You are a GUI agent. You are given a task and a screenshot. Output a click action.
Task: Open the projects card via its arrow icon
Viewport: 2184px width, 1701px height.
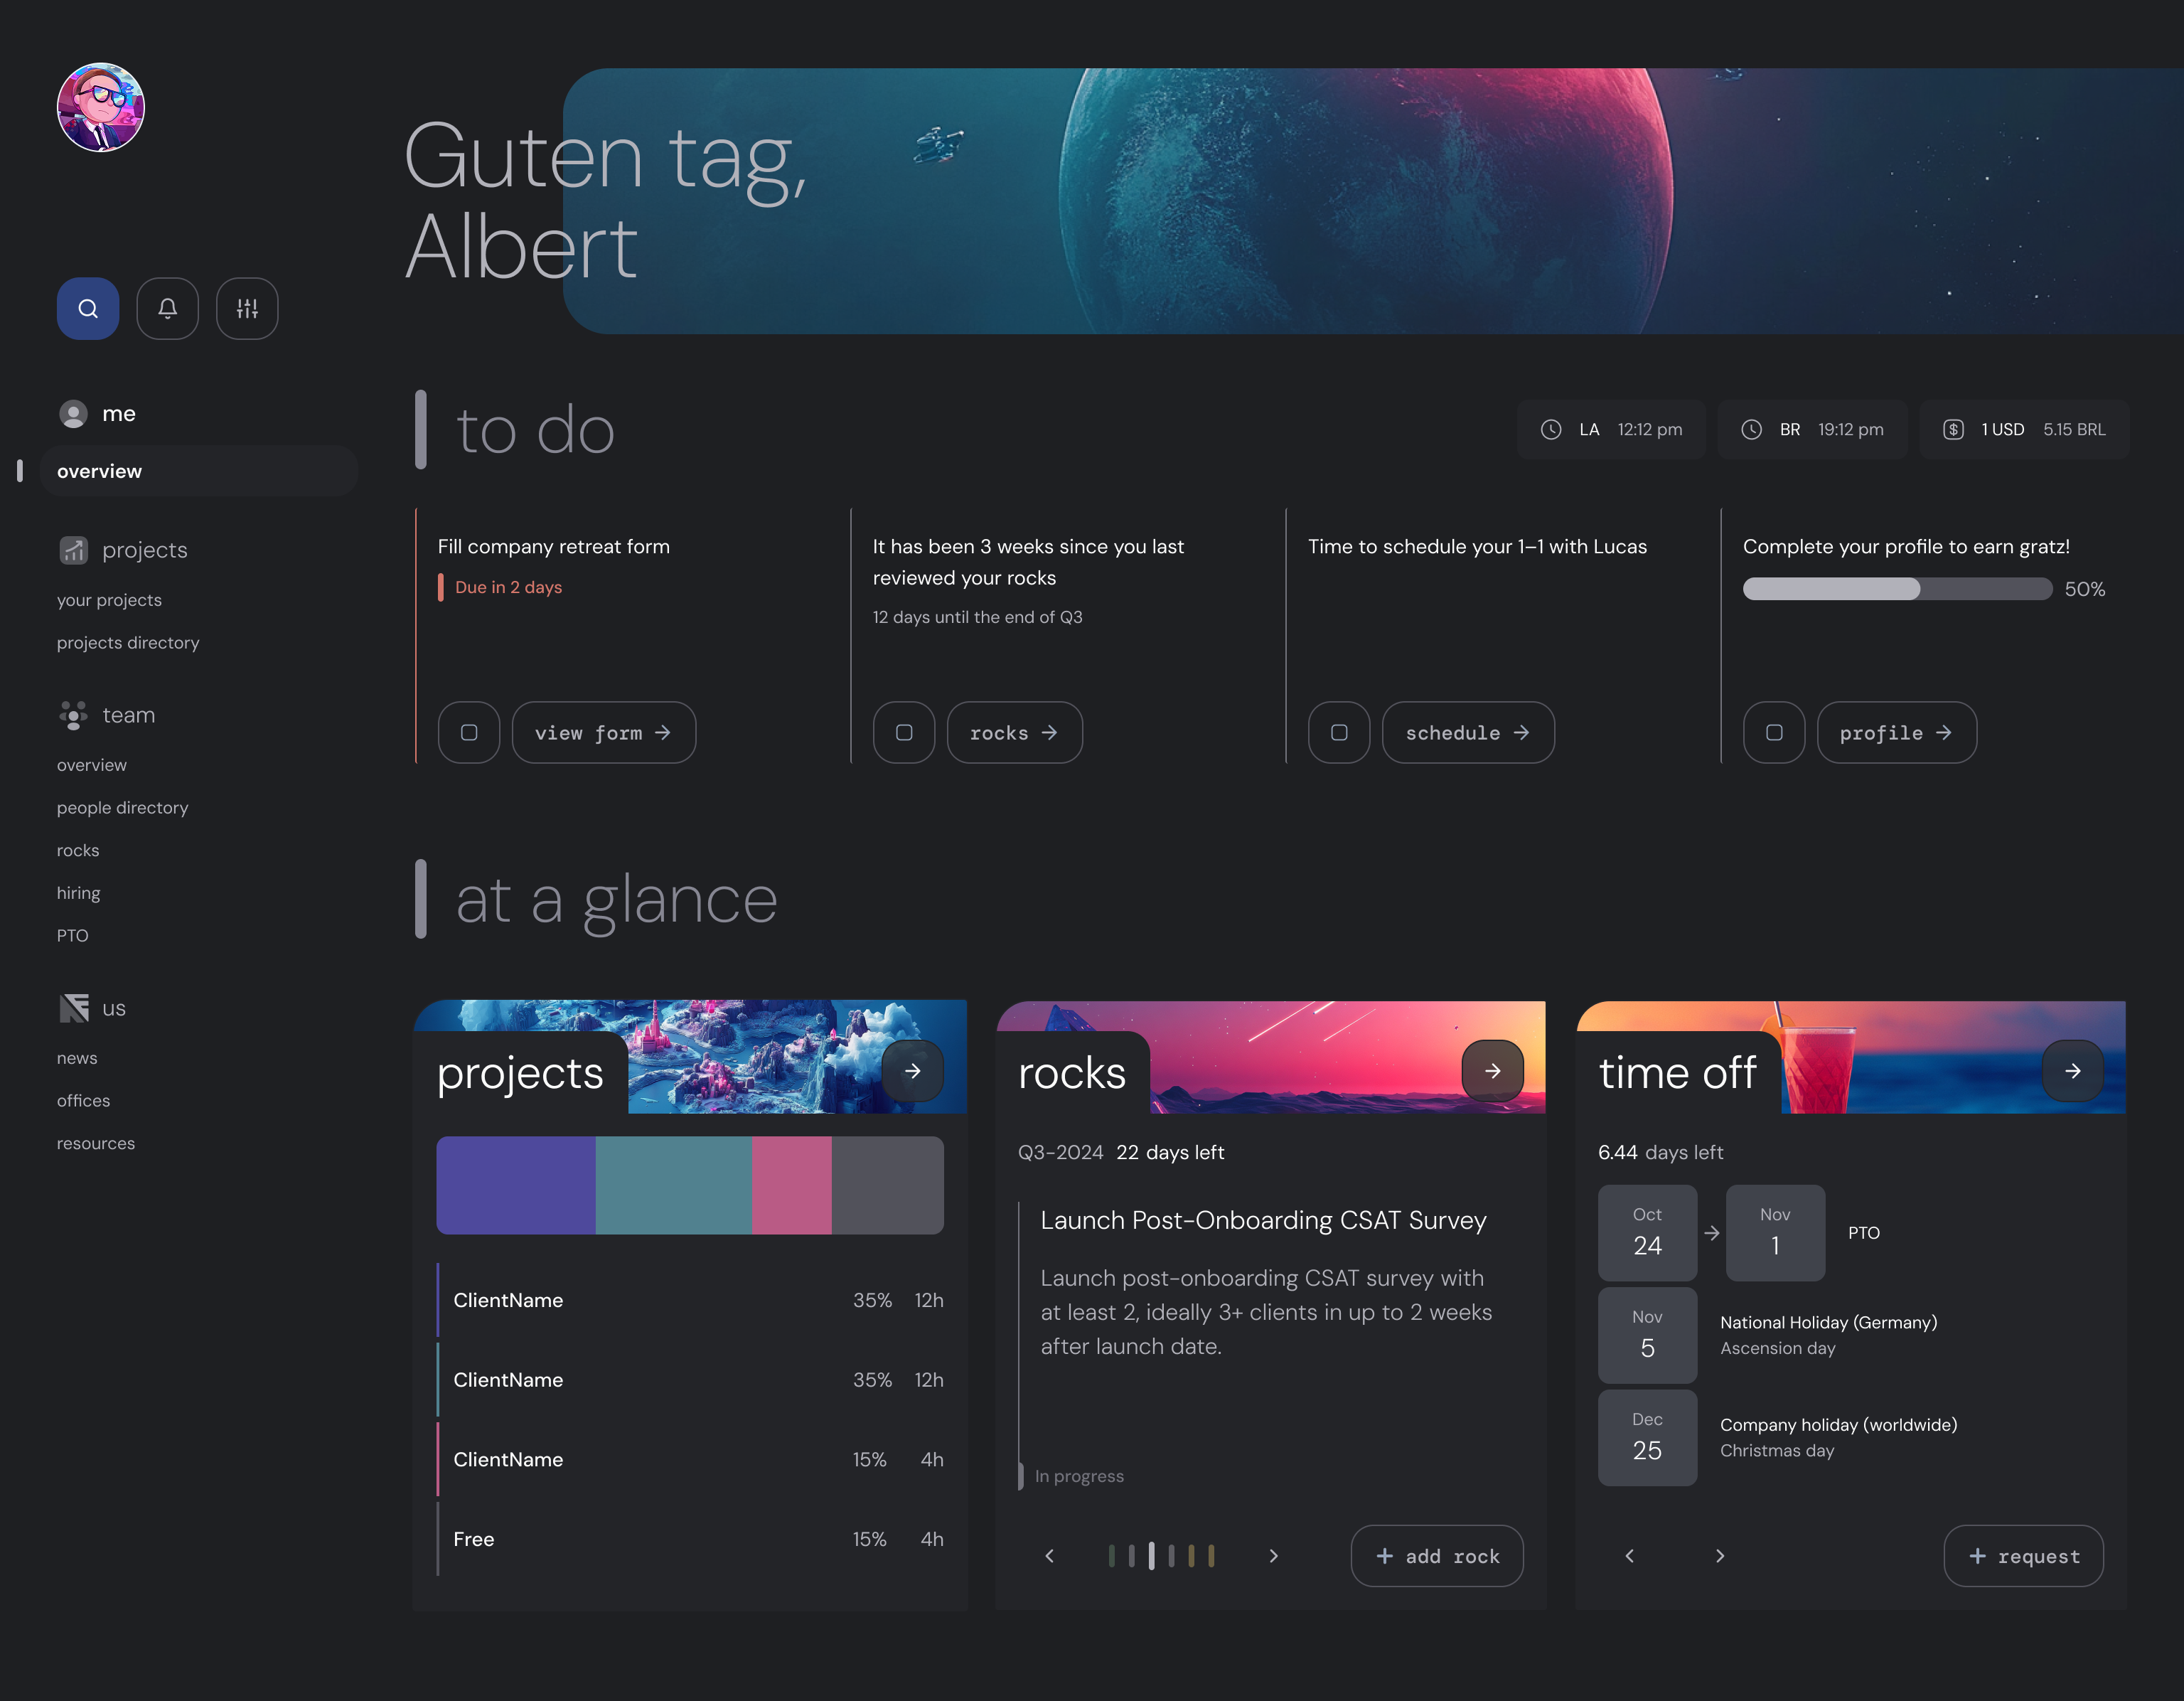point(913,1070)
